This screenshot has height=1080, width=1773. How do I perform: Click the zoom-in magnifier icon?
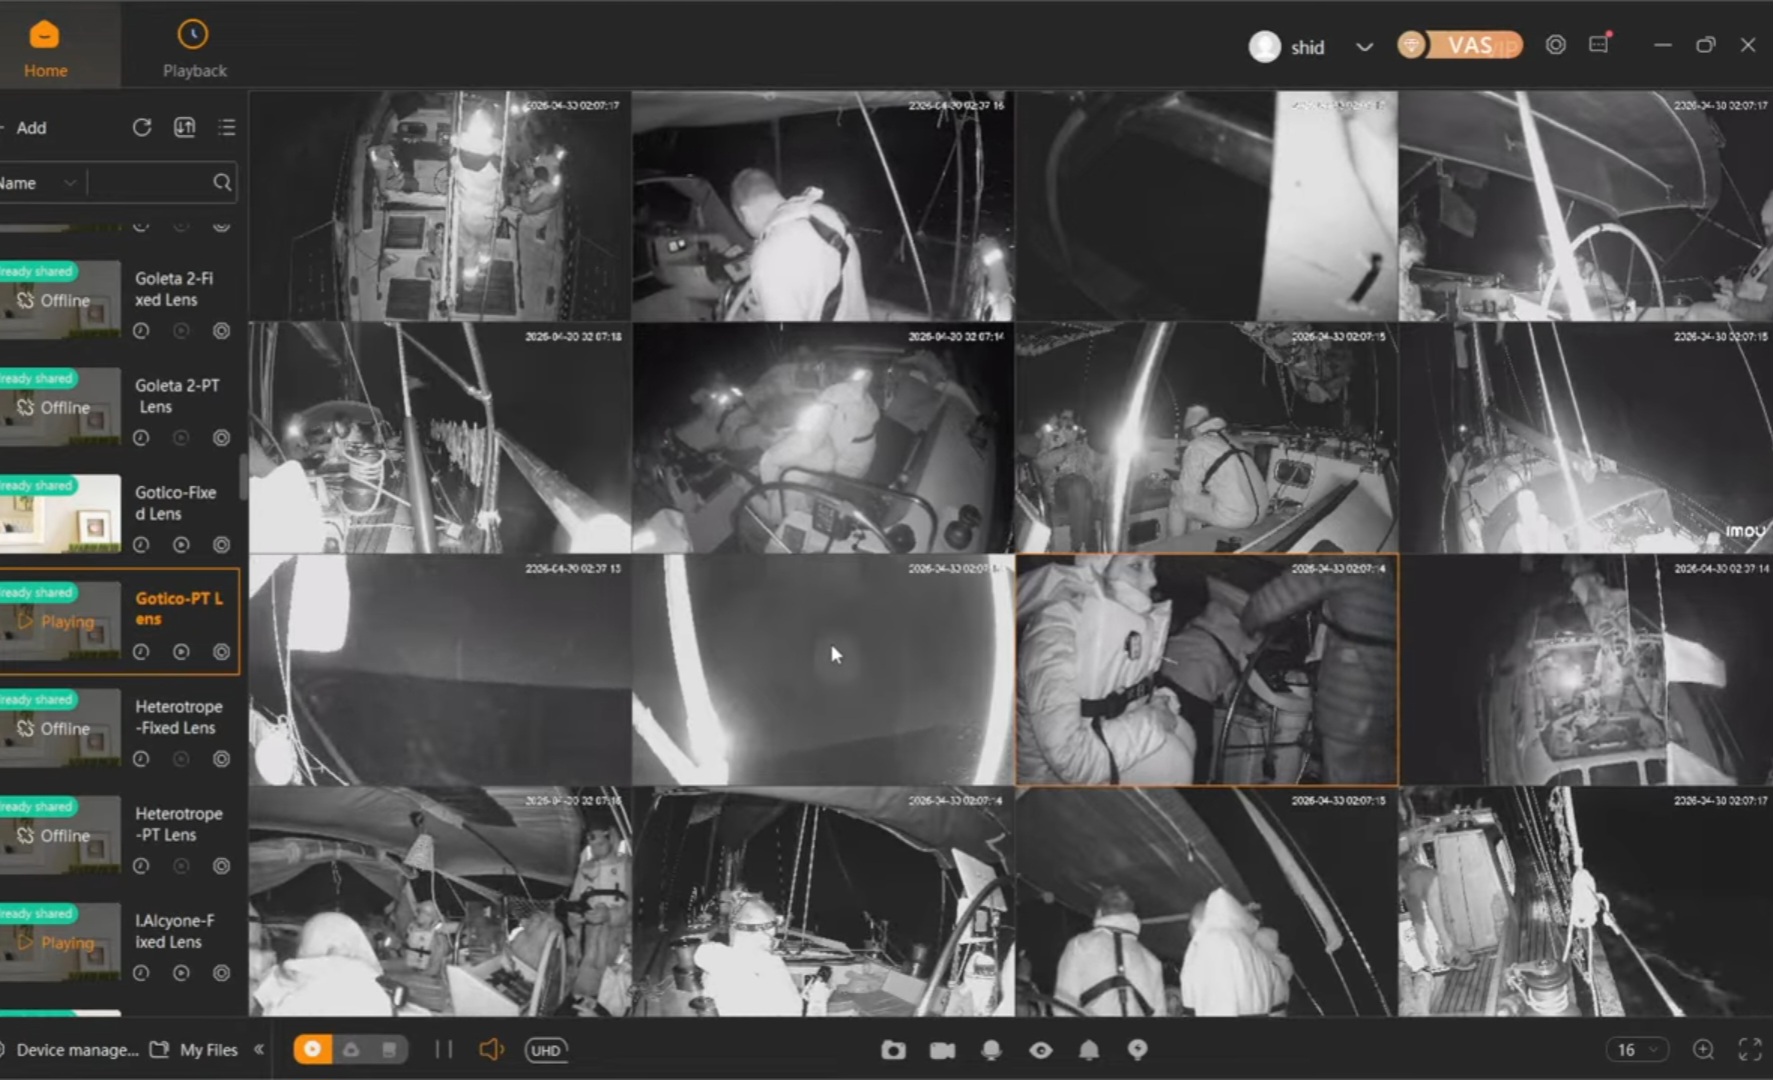point(1703,1049)
